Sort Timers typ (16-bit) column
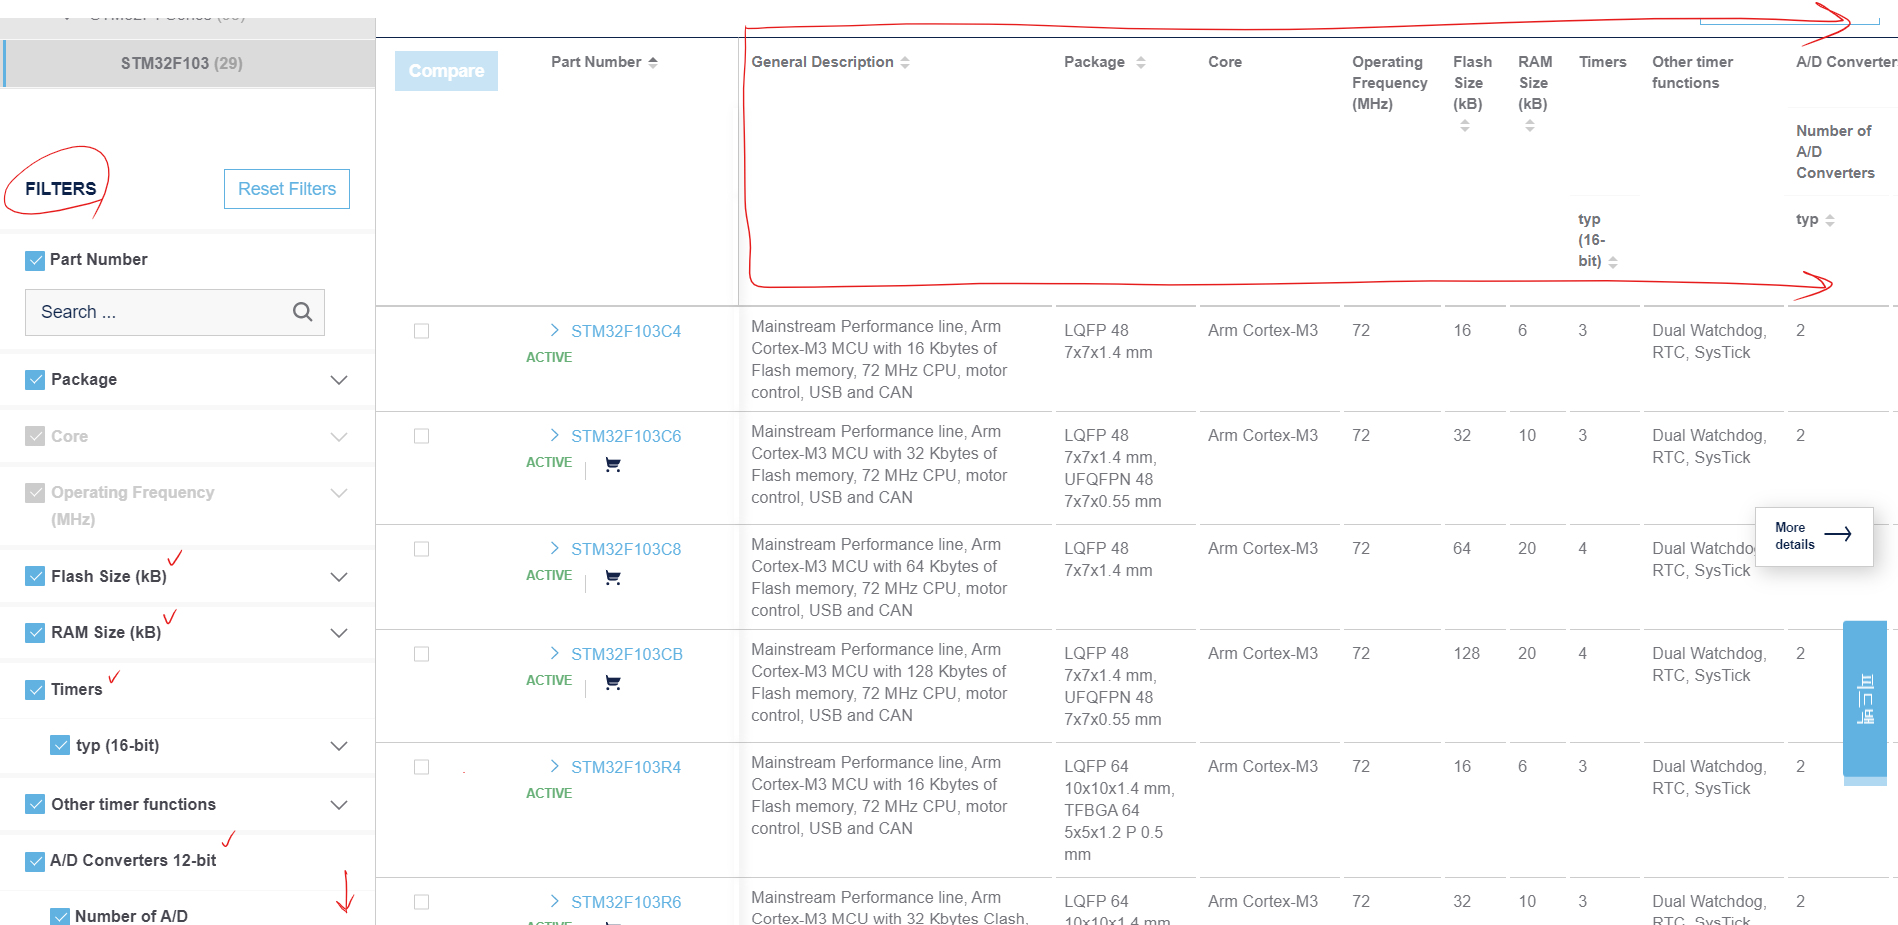The width and height of the screenshot is (1898, 925). (x=1613, y=262)
